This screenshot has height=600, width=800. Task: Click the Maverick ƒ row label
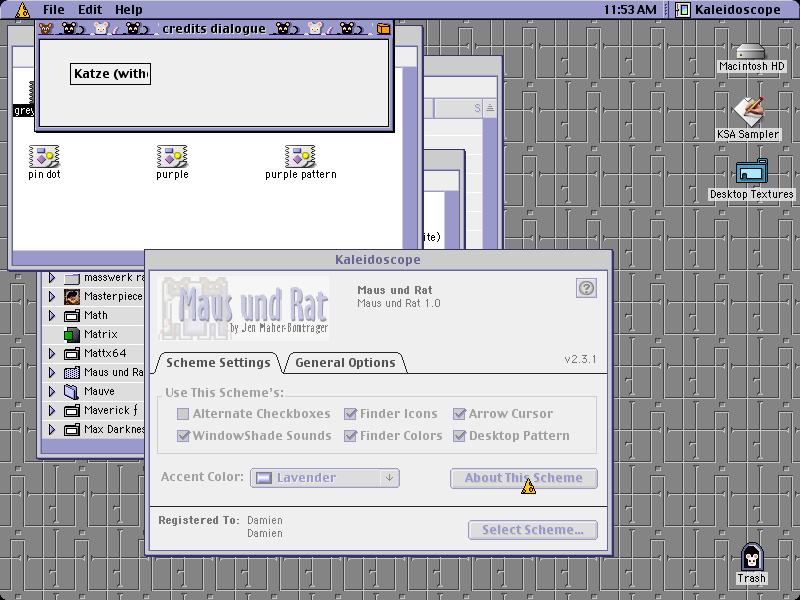coord(110,410)
